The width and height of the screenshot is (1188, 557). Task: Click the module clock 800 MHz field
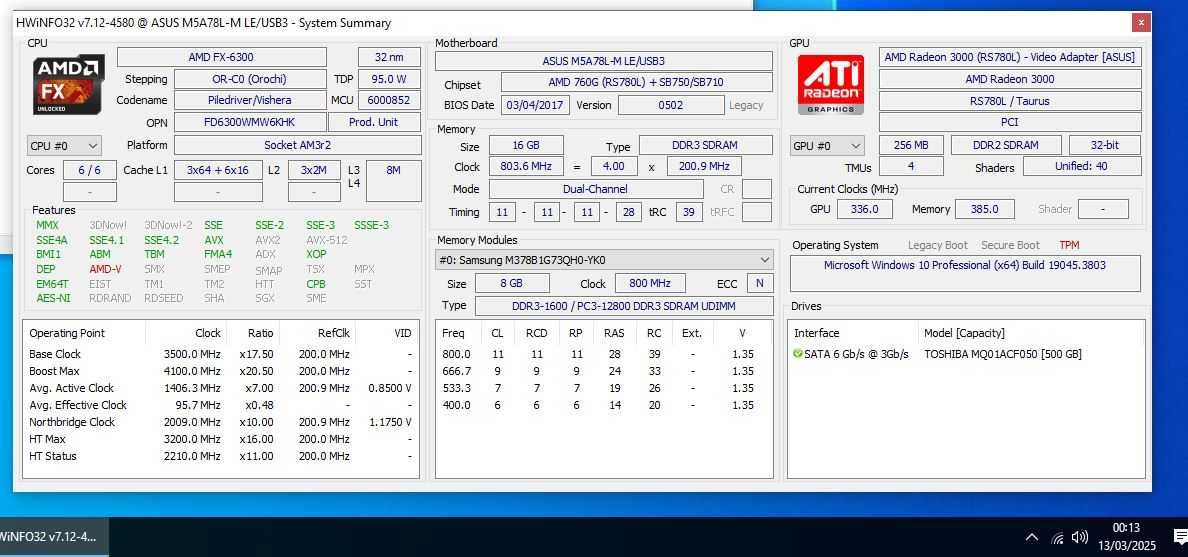point(649,283)
